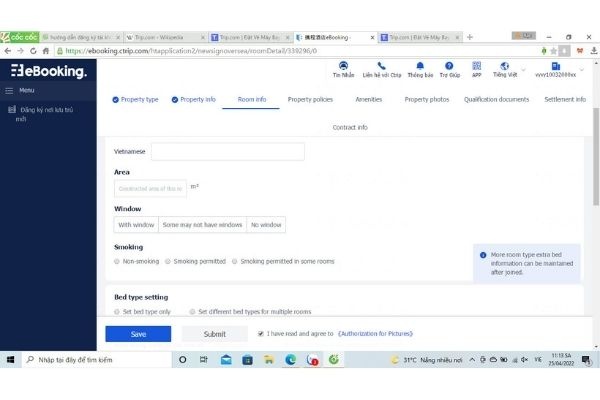The height and width of the screenshot is (400, 600).
Task: Open the APP QR code icon
Action: coord(476,66)
